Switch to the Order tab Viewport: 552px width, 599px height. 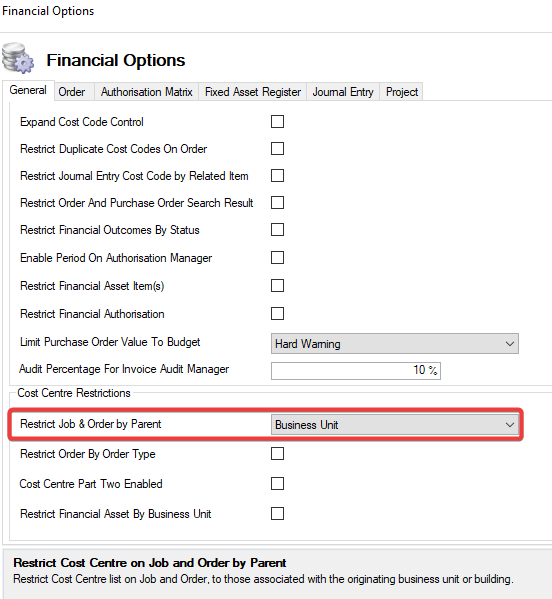pyautogui.click(x=71, y=92)
